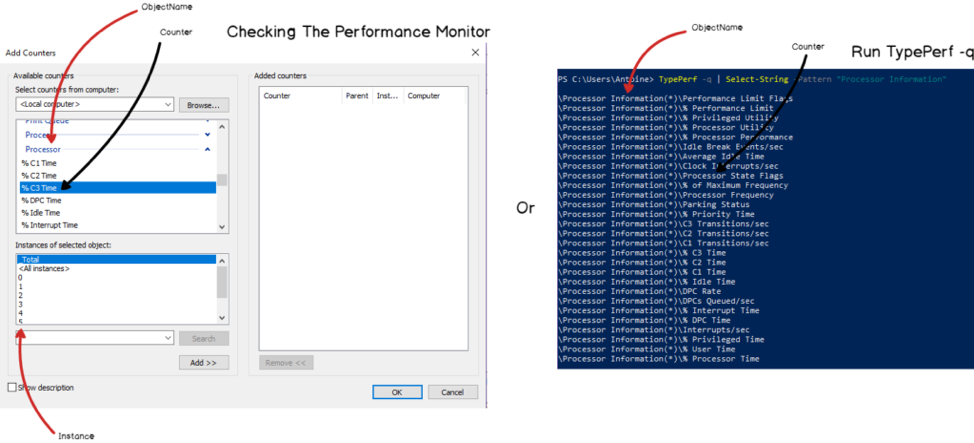Click Cancel in Add Counters

tap(453, 392)
